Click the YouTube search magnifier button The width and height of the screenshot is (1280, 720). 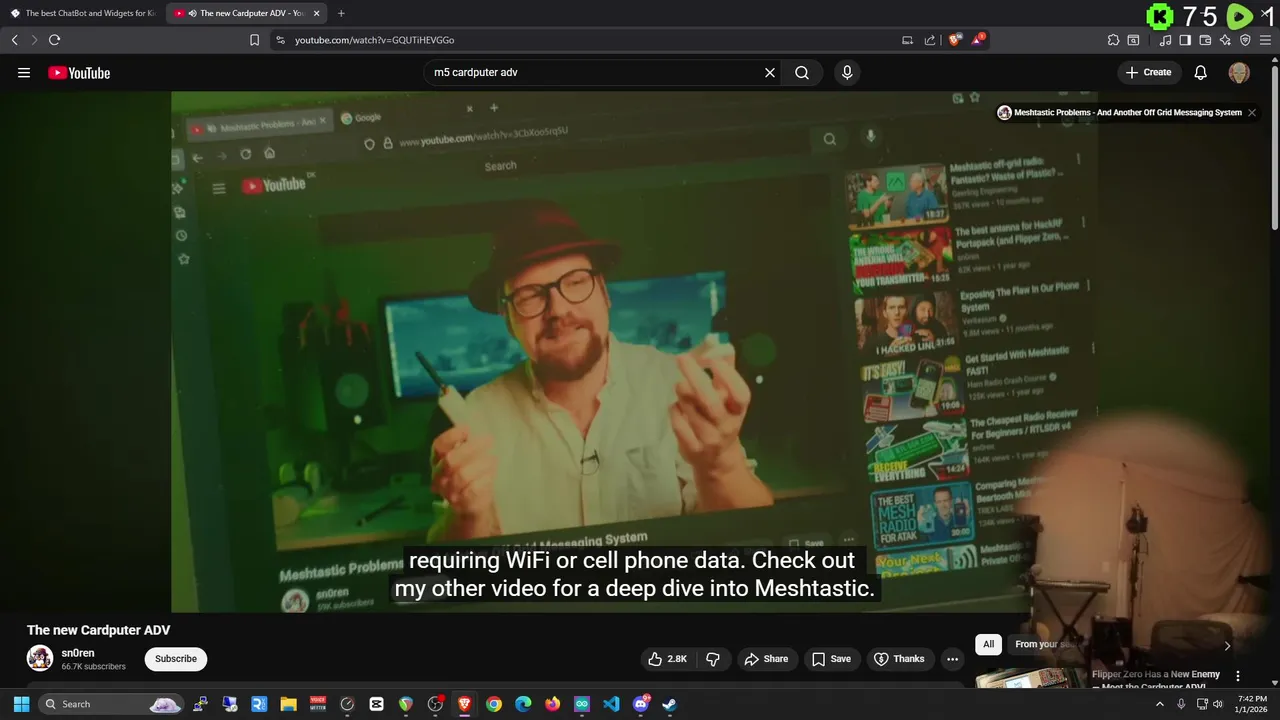[802, 73]
